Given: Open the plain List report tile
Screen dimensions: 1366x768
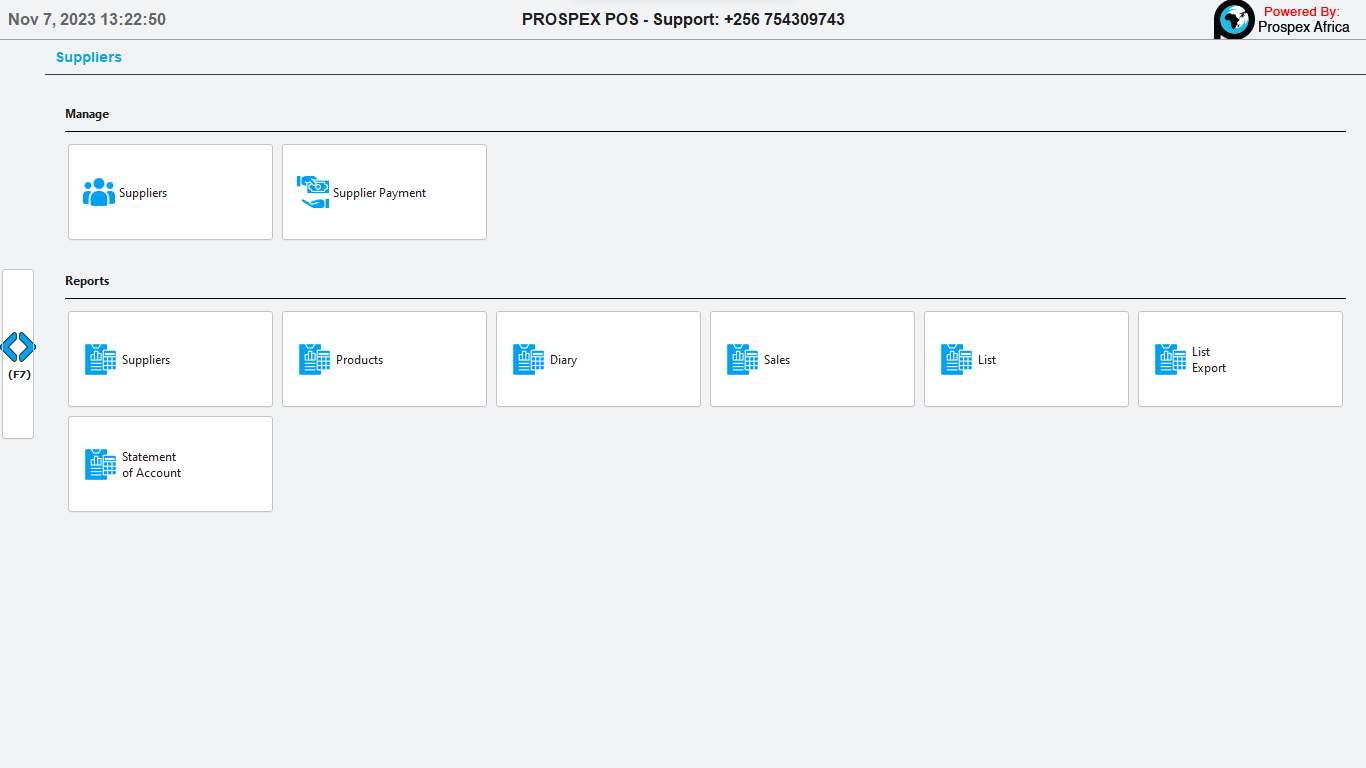Looking at the screenshot, I should coord(1026,359).
